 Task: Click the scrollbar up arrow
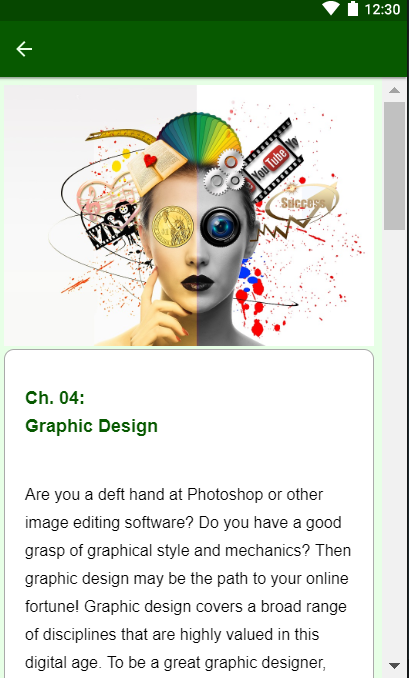tap(394, 90)
